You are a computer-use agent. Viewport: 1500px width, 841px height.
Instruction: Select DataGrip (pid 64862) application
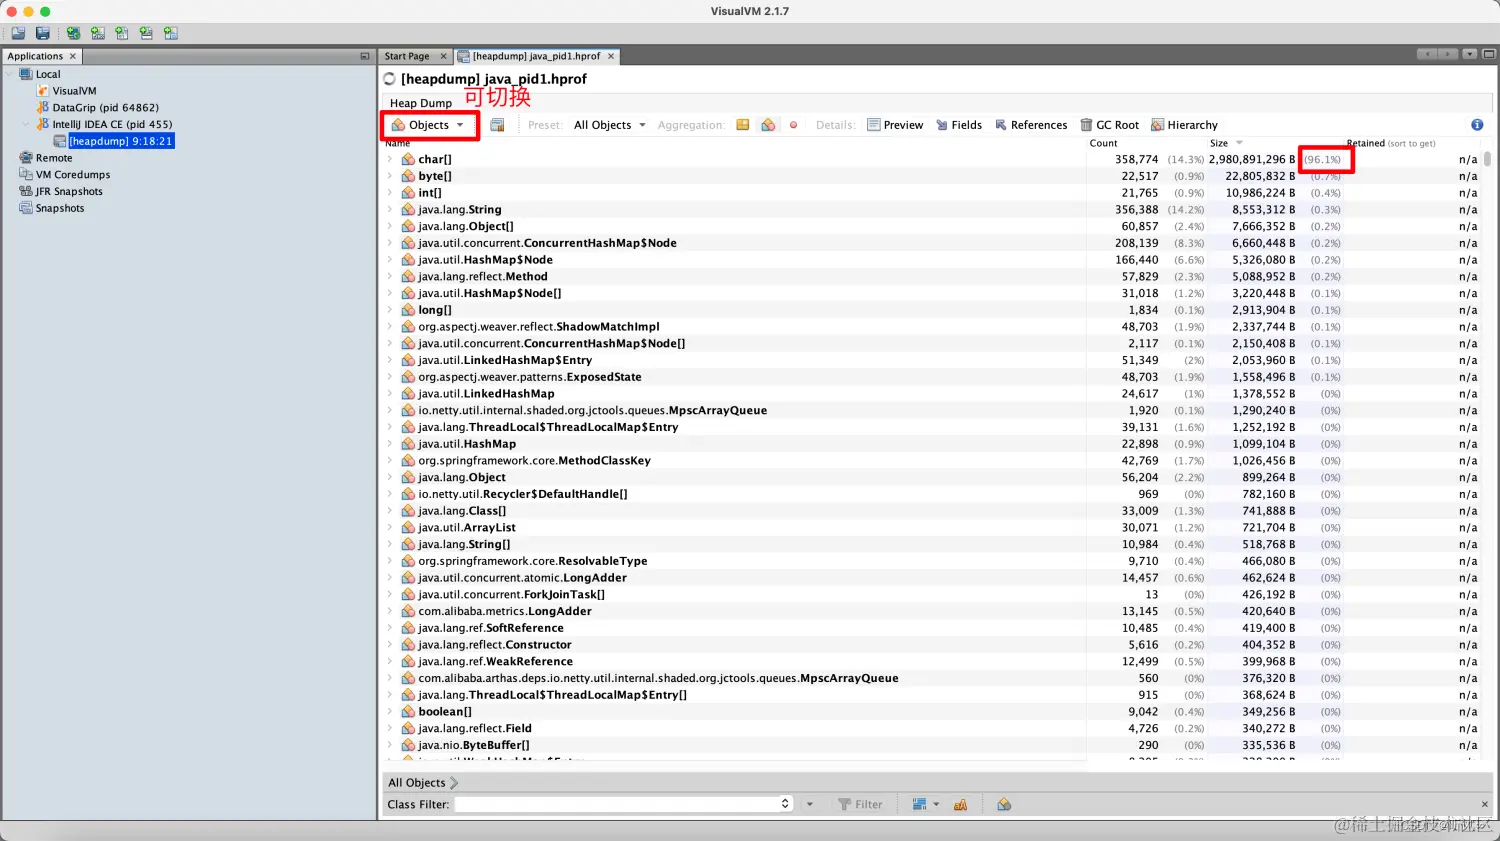98,108
